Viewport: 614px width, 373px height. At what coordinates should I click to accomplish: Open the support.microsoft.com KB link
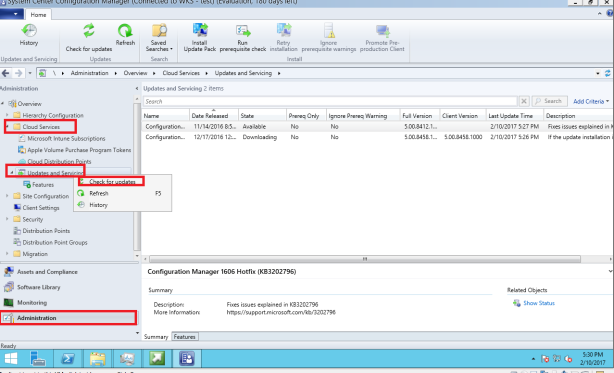[x=281, y=312]
